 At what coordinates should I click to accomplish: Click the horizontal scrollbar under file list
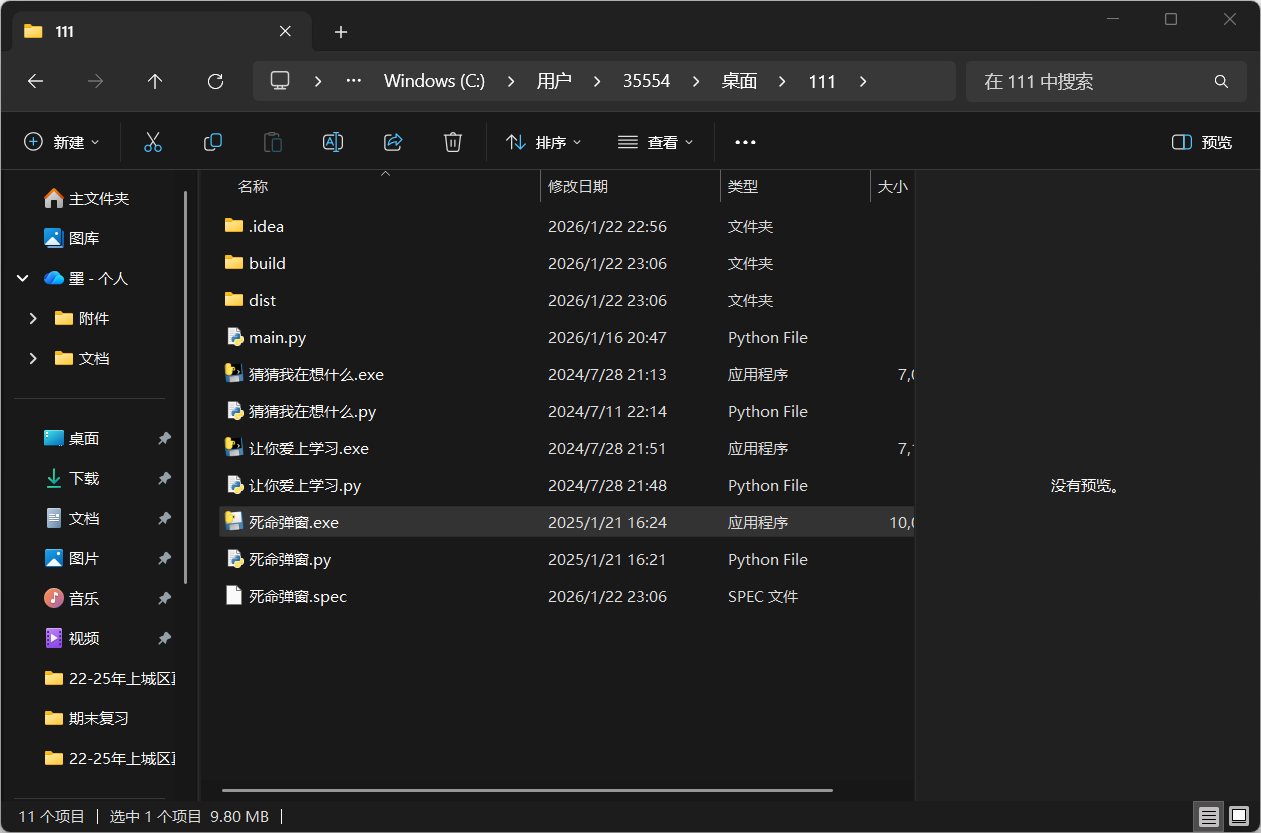[527, 790]
